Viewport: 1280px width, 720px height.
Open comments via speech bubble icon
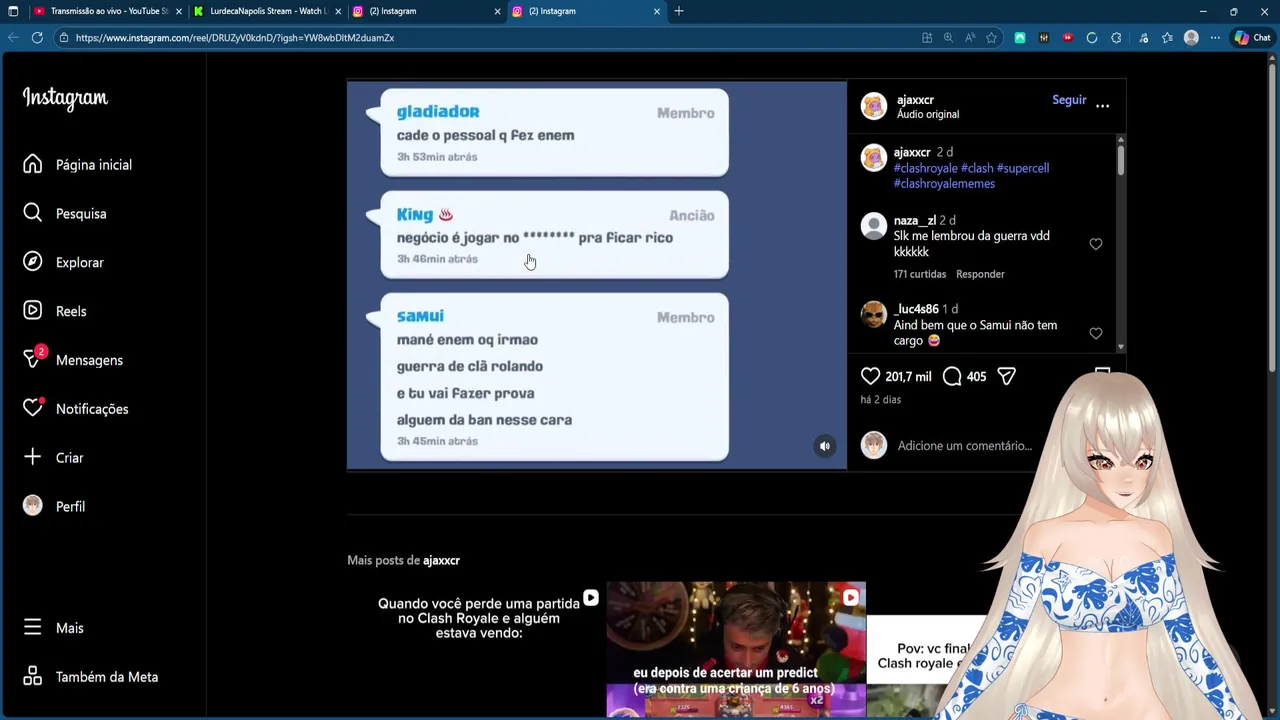pos(952,376)
